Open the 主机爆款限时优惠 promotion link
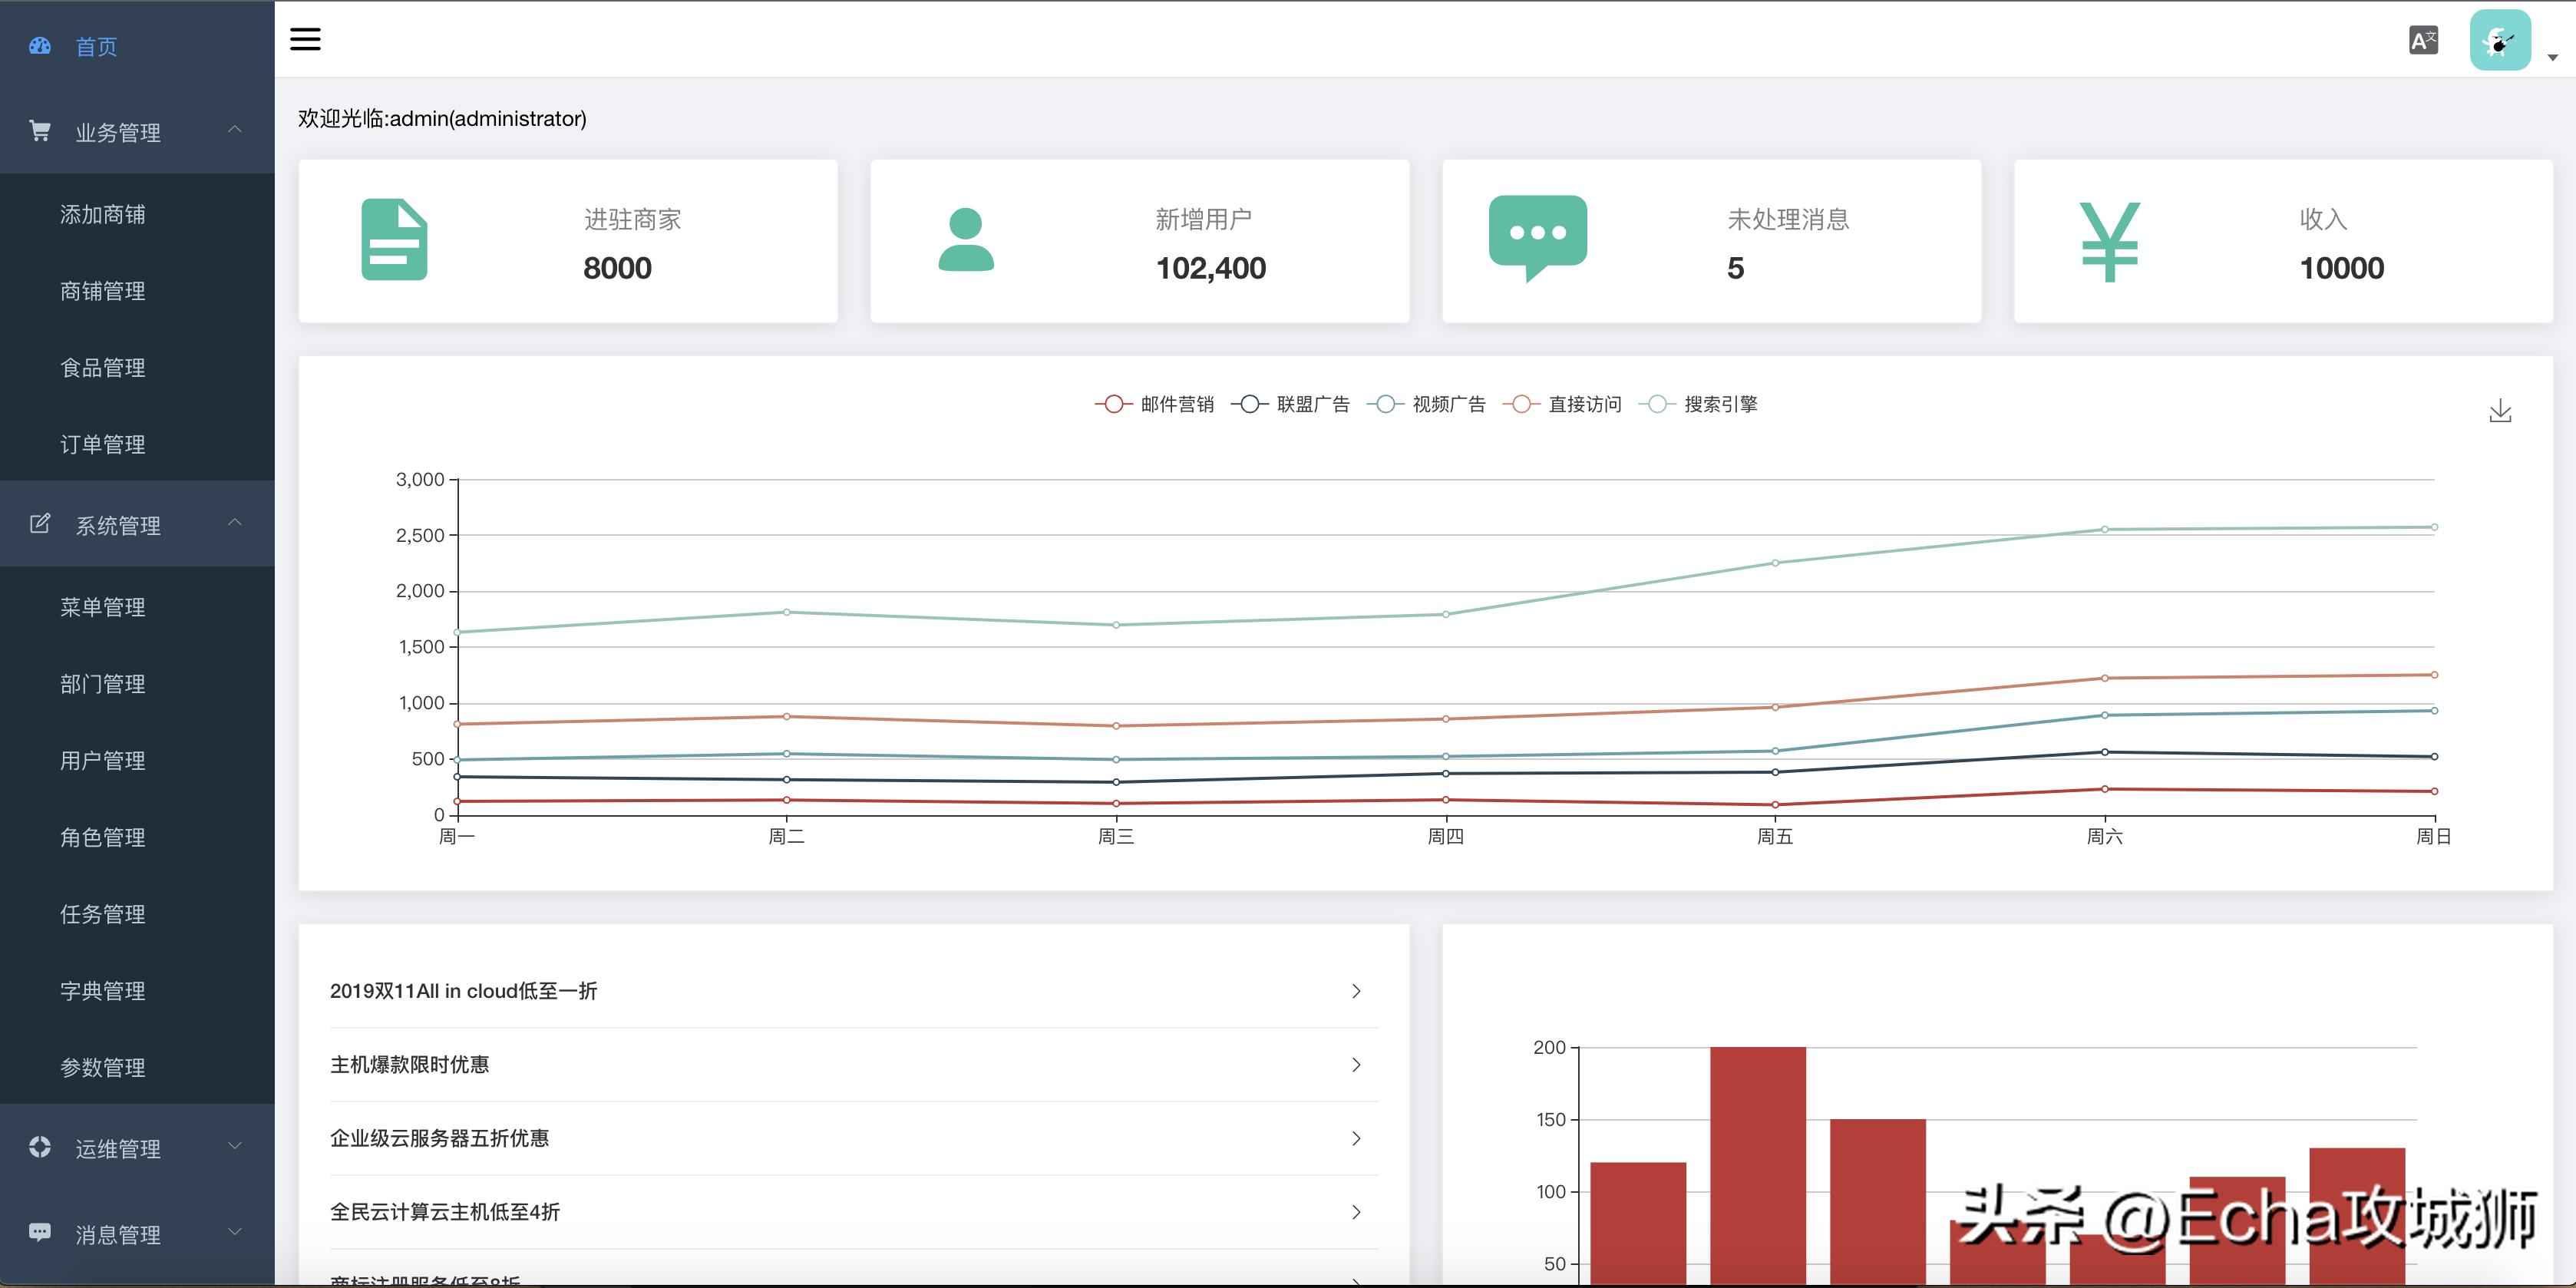The width and height of the screenshot is (2576, 1288). coord(410,1065)
